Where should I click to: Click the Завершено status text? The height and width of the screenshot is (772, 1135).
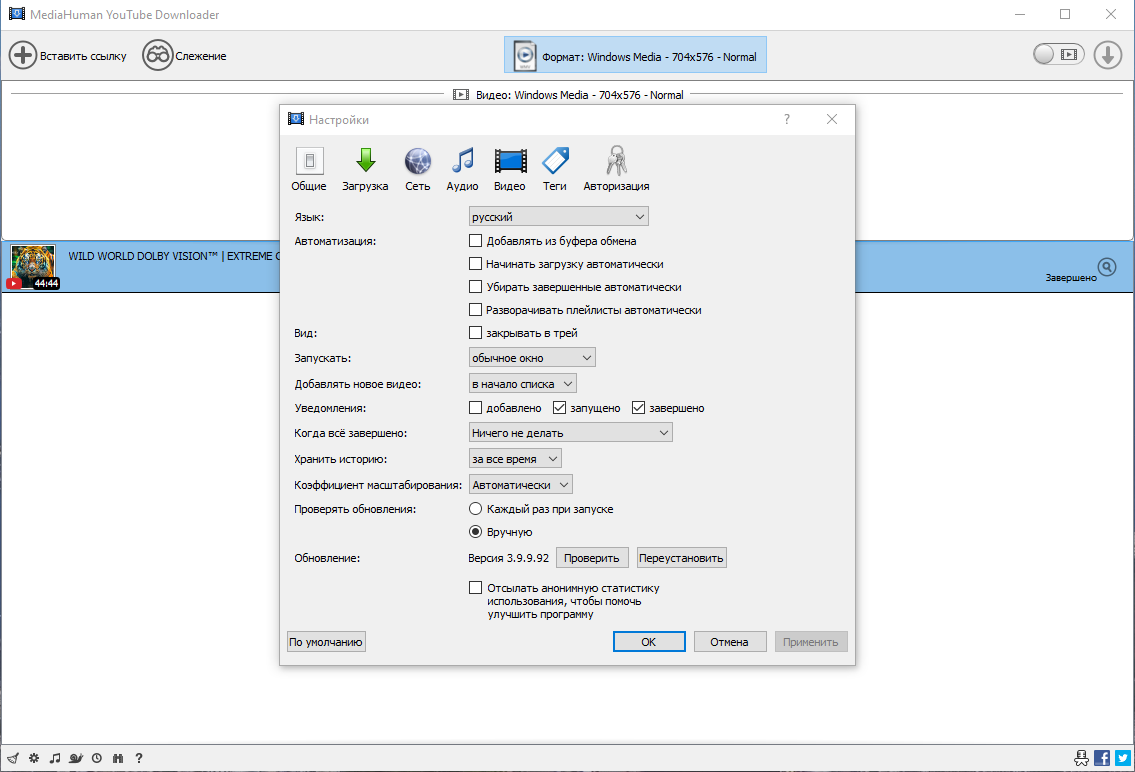1071,278
